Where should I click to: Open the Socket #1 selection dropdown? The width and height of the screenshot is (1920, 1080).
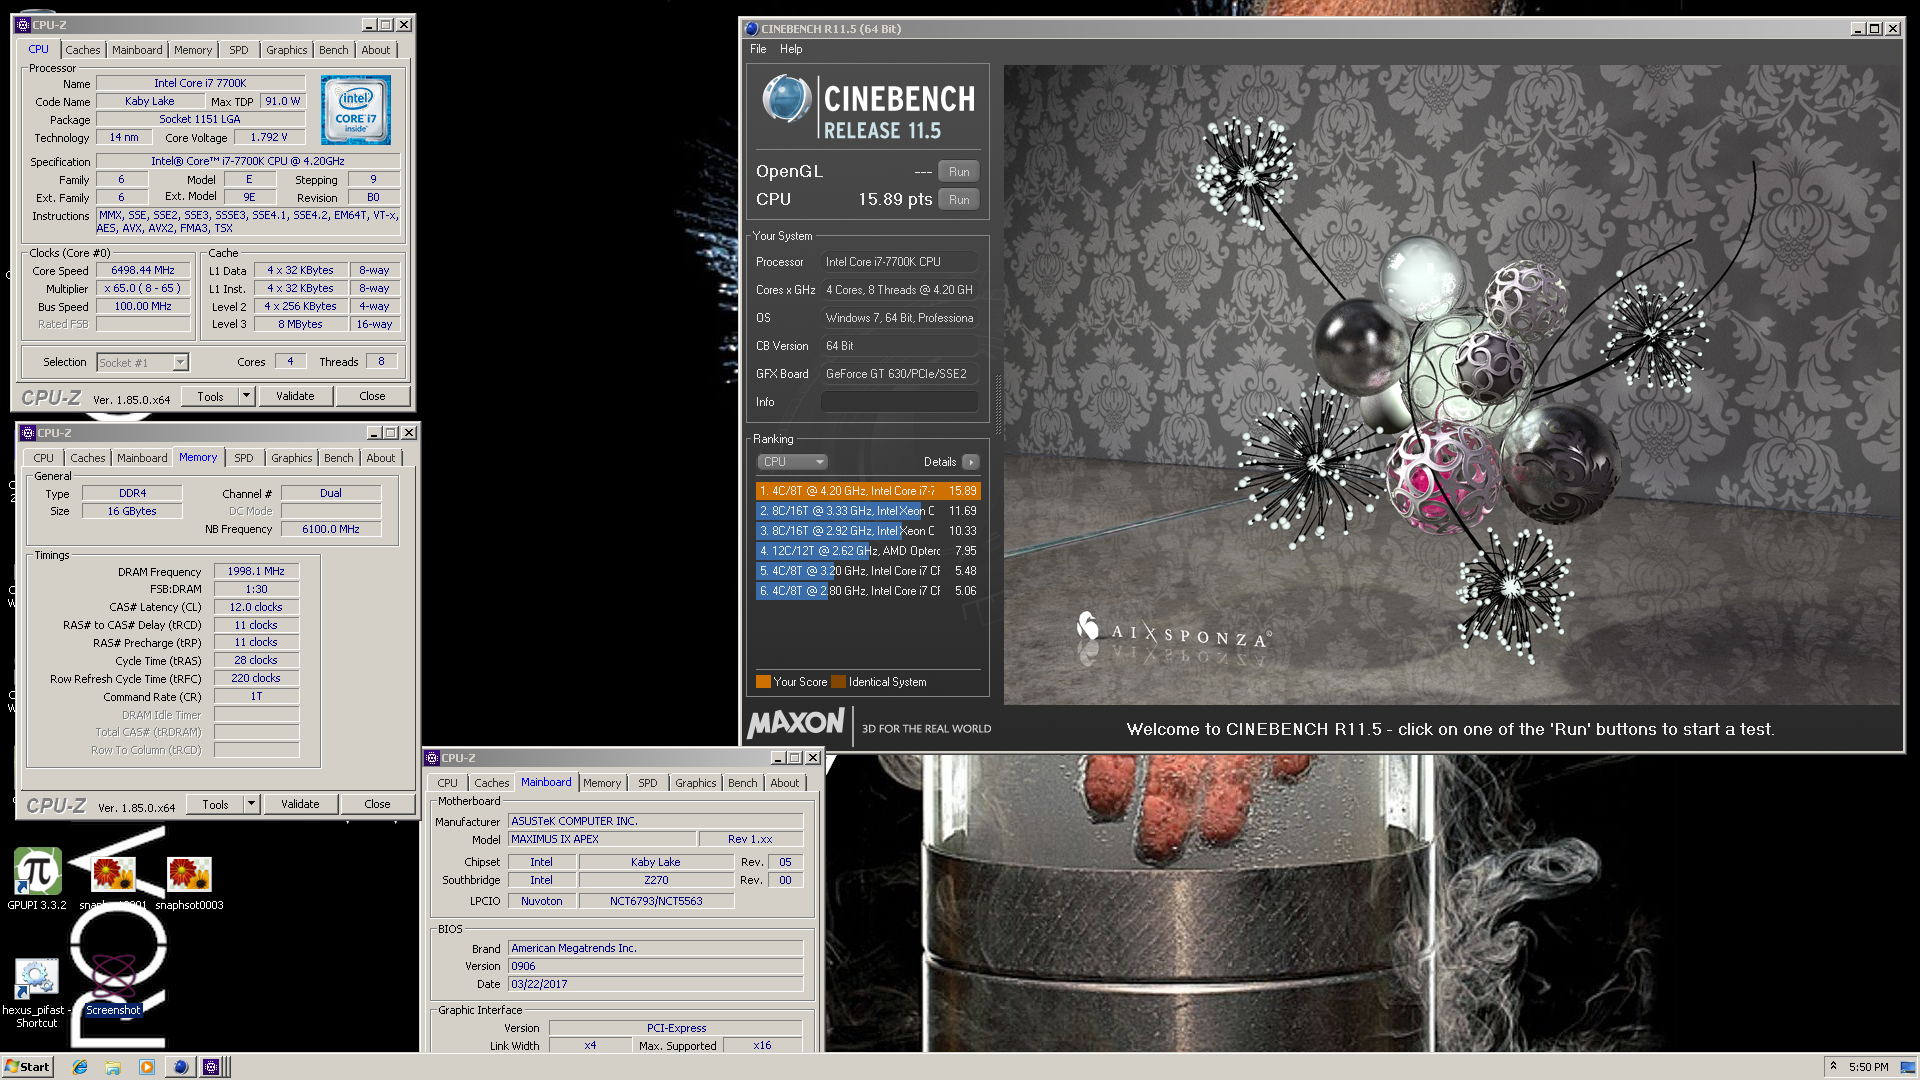pos(143,363)
